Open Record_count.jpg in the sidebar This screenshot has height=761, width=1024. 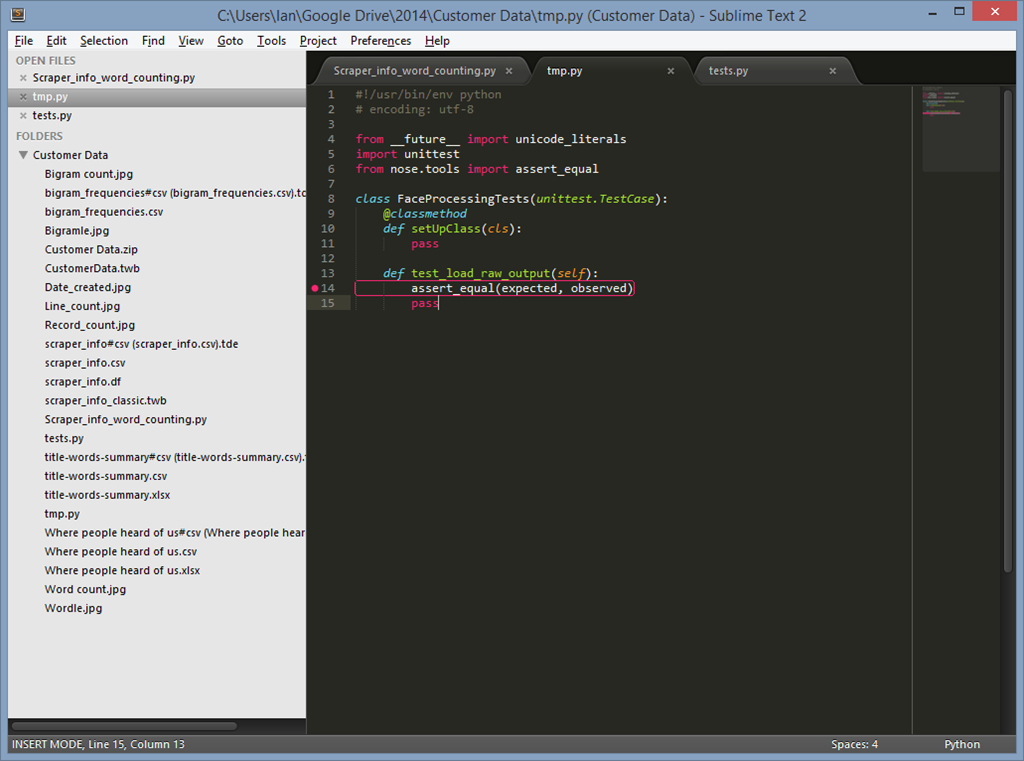[x=89, y=325]
